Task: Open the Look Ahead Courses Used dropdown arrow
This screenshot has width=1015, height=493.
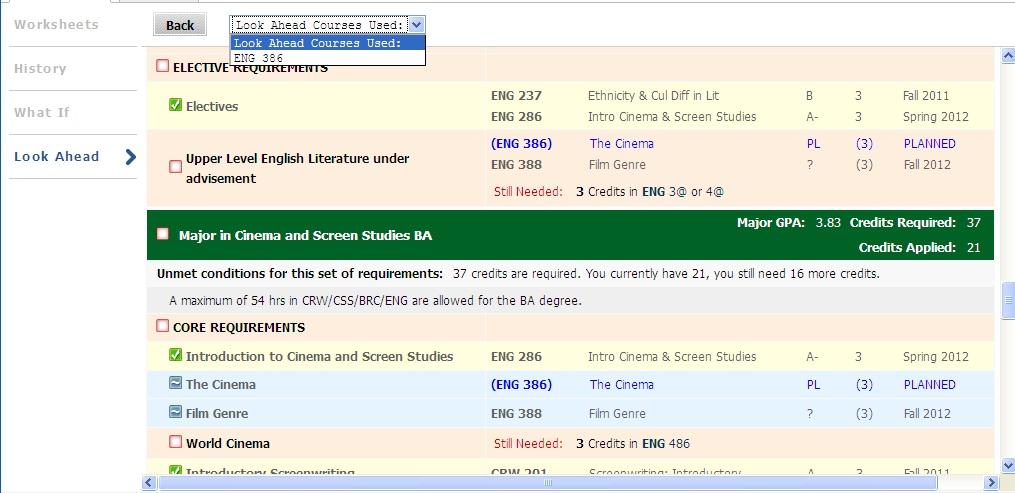Action: [x=417, y=25]
